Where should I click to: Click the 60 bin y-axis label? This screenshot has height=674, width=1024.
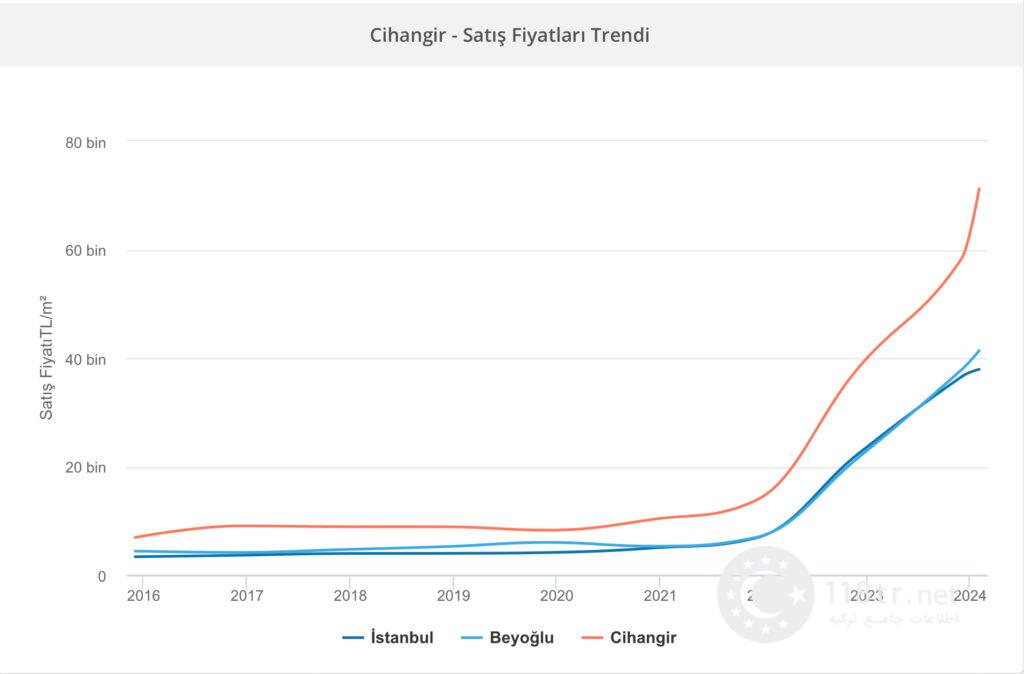(86, 251)
